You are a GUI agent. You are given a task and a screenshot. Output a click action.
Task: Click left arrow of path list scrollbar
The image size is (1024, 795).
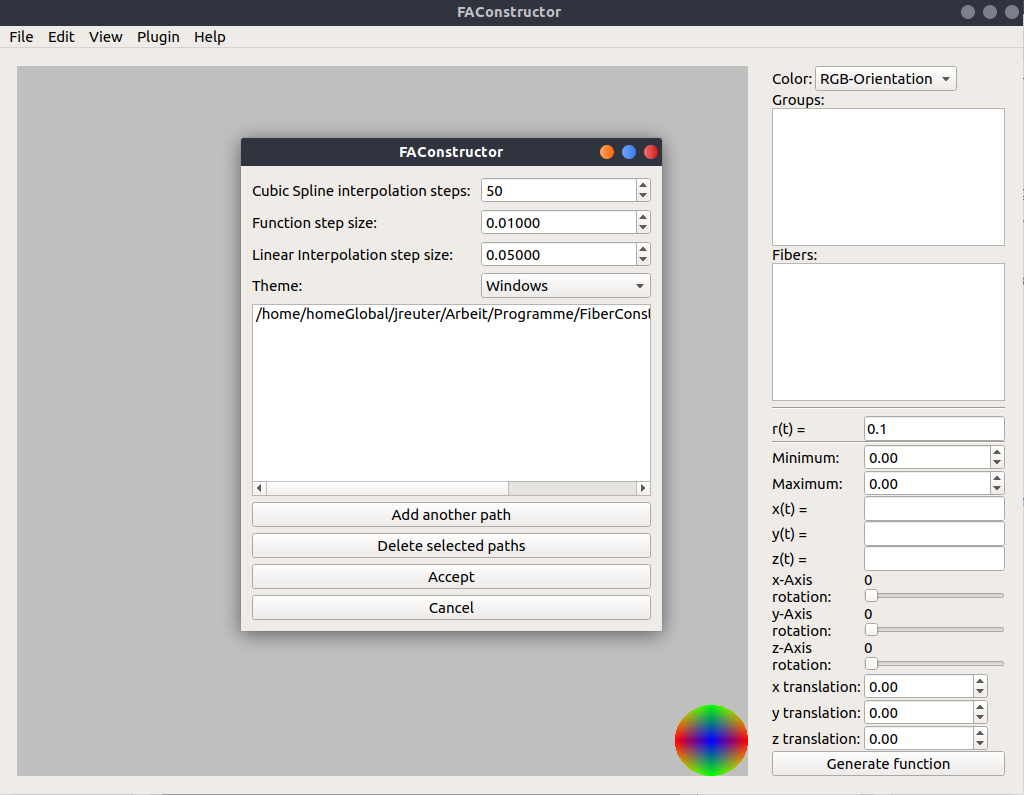[x=259, y=488]
